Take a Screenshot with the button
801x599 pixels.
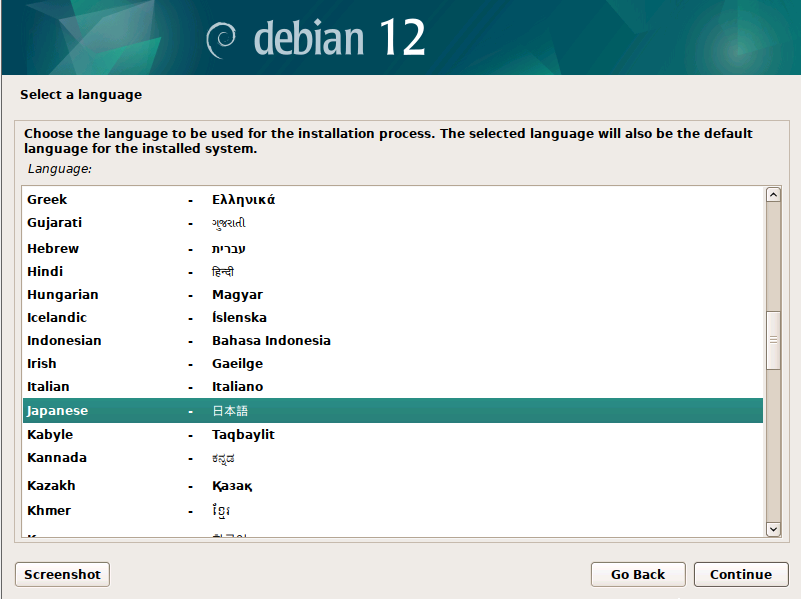pyautogui.click(x=62, y=574)
